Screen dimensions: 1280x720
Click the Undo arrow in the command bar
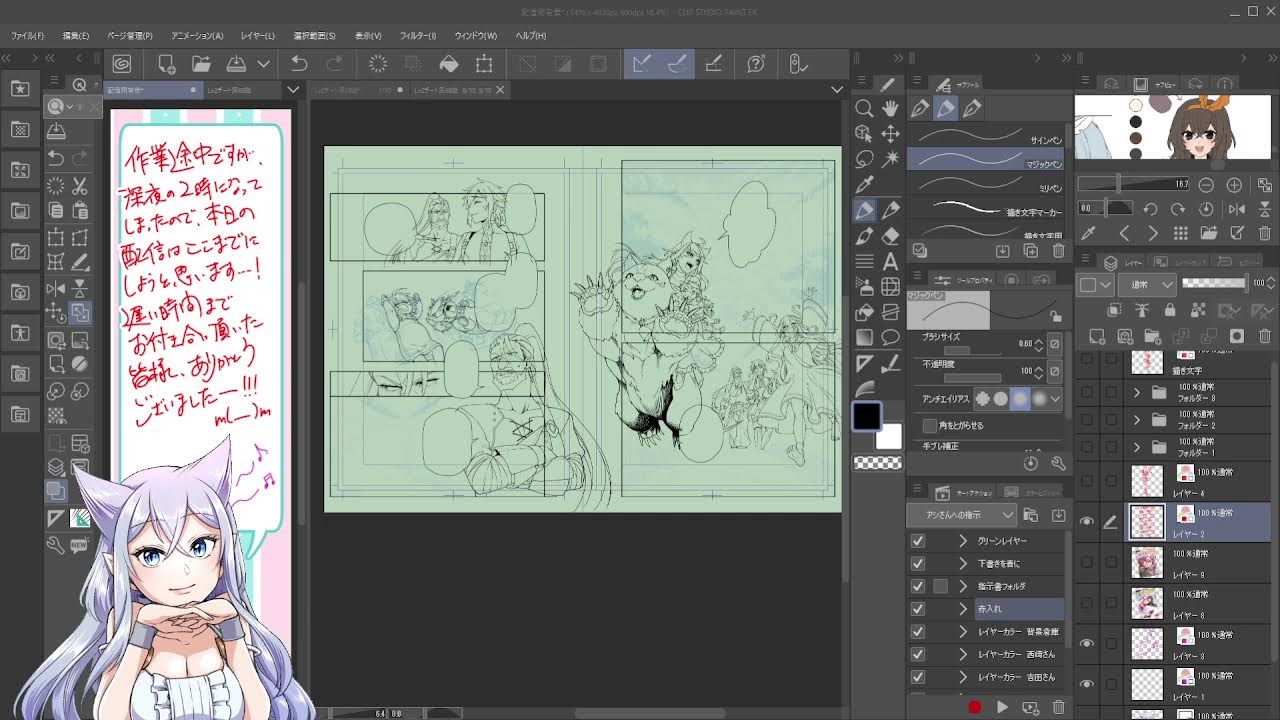point(299,64)
